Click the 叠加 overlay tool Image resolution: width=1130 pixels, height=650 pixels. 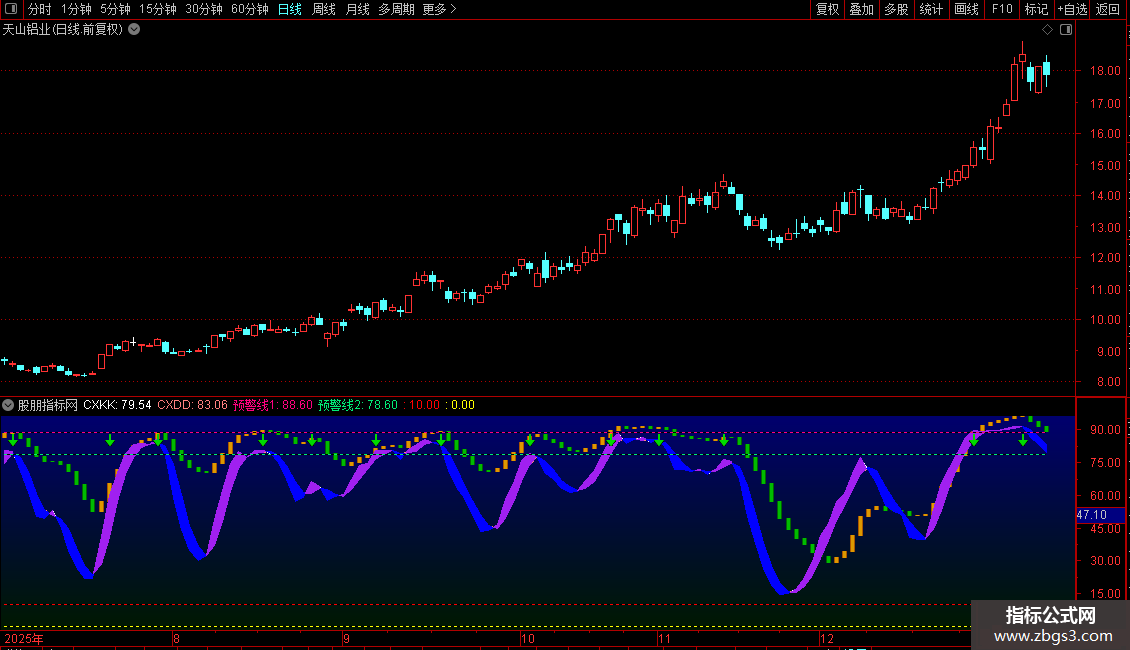pyautogui.click(x=861, y=9)
